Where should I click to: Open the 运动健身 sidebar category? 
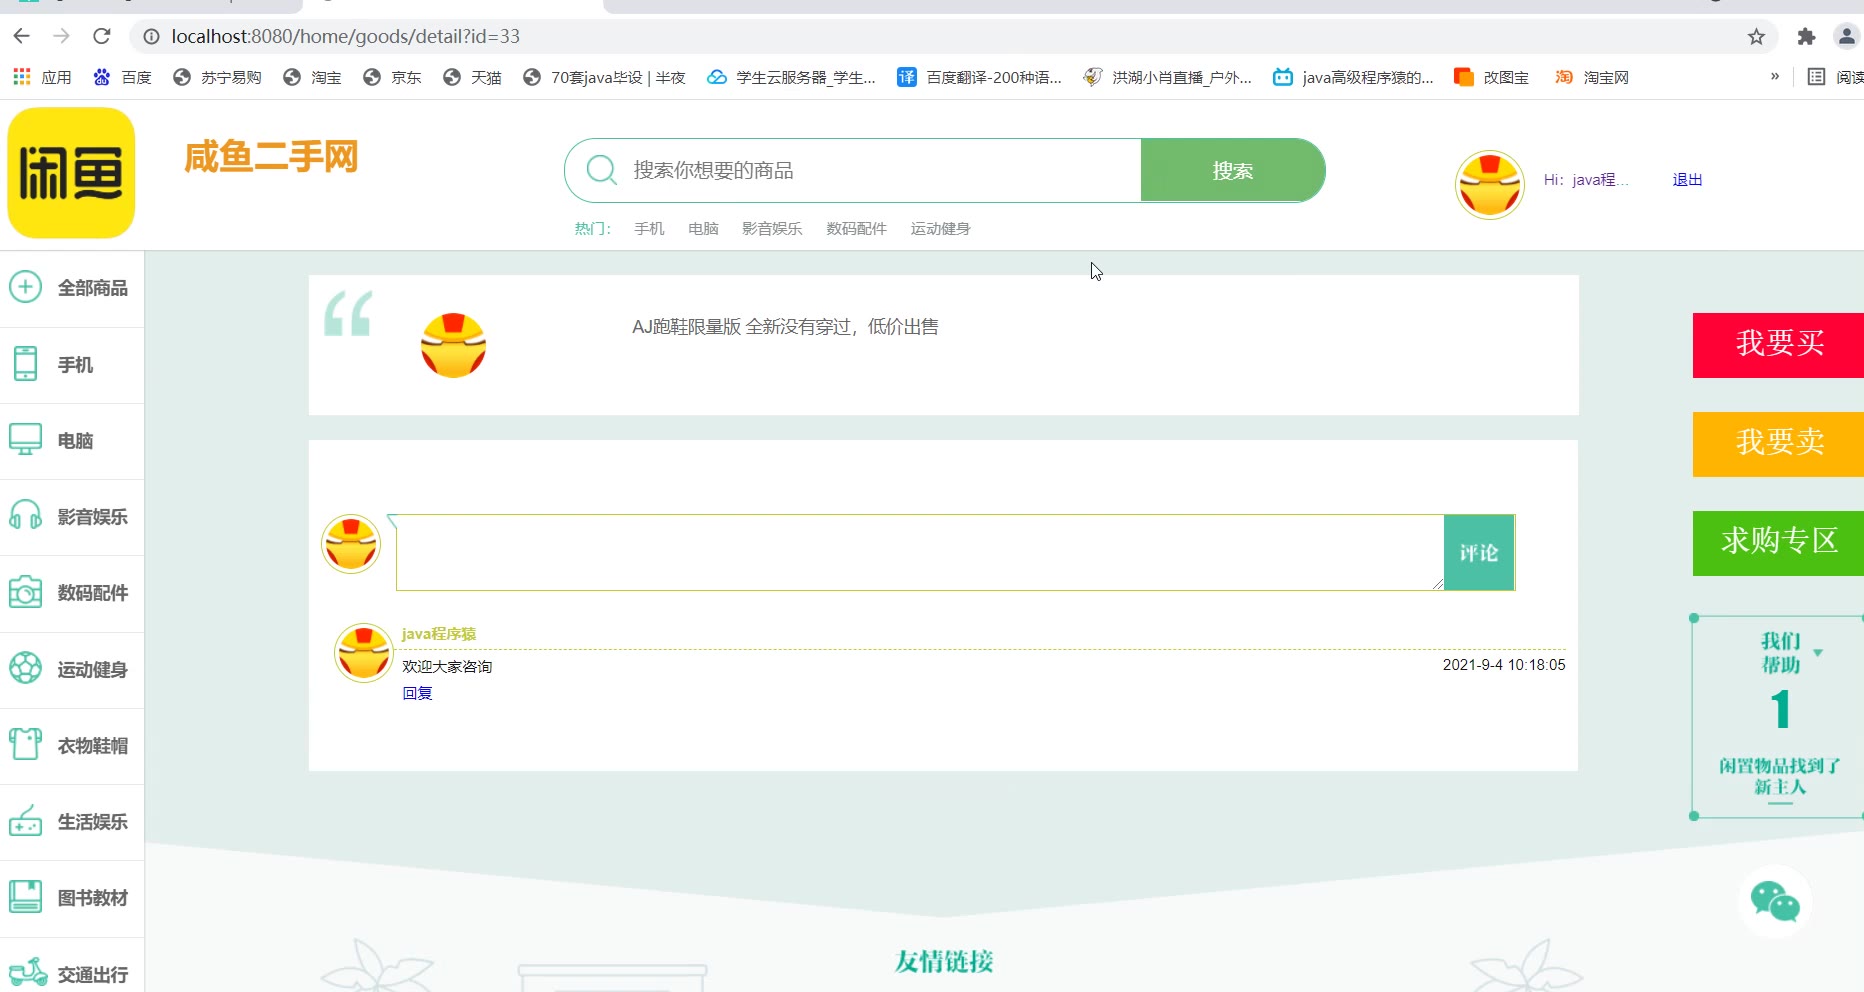coord(72,670)
